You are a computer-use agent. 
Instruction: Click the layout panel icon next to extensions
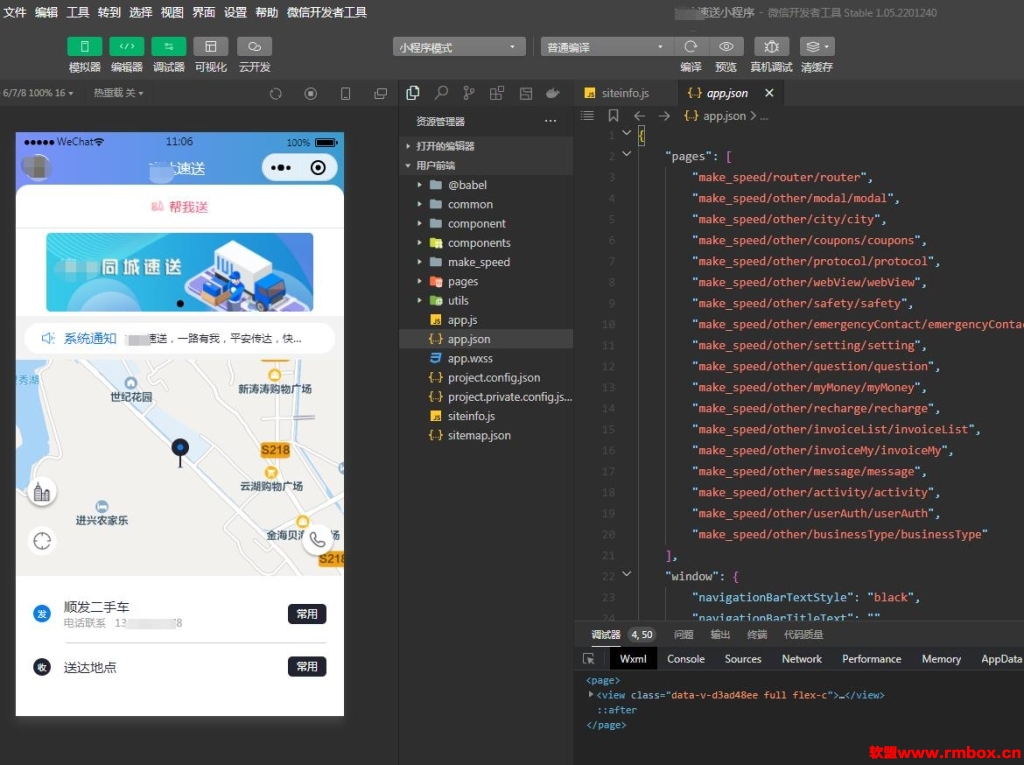pos(526,93)
